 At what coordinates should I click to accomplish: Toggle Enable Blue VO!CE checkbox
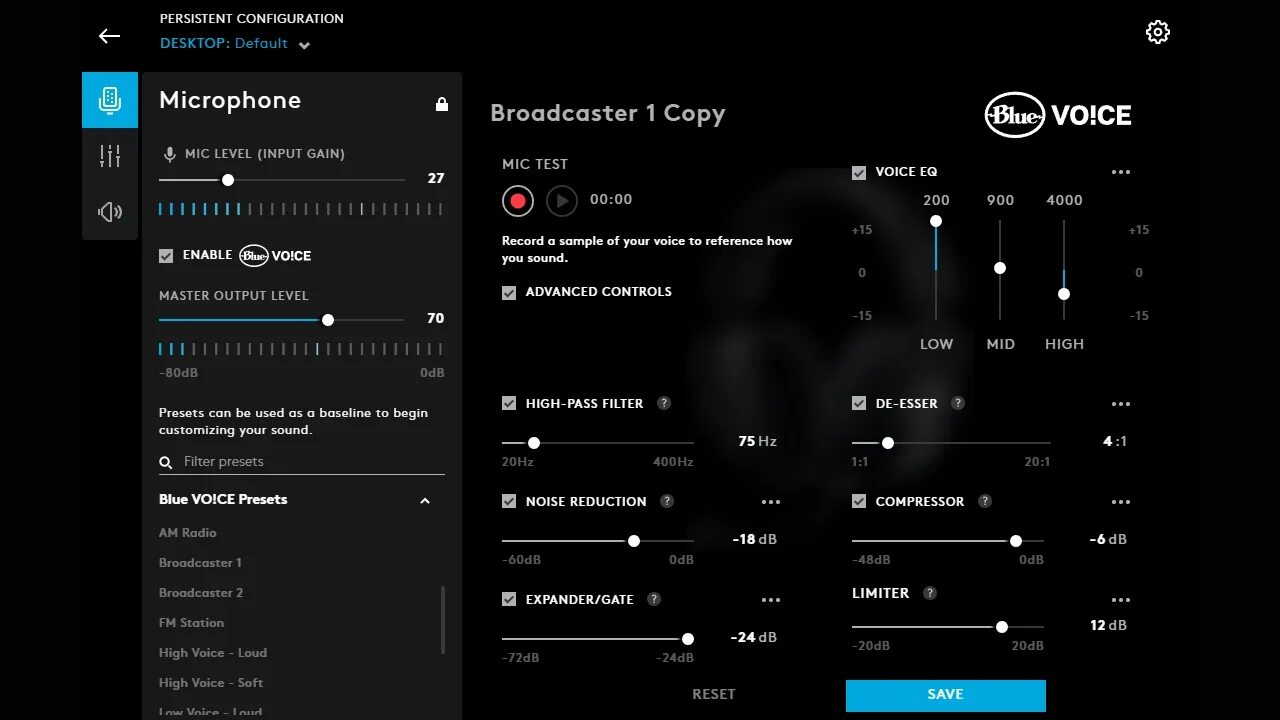[166, 256]
